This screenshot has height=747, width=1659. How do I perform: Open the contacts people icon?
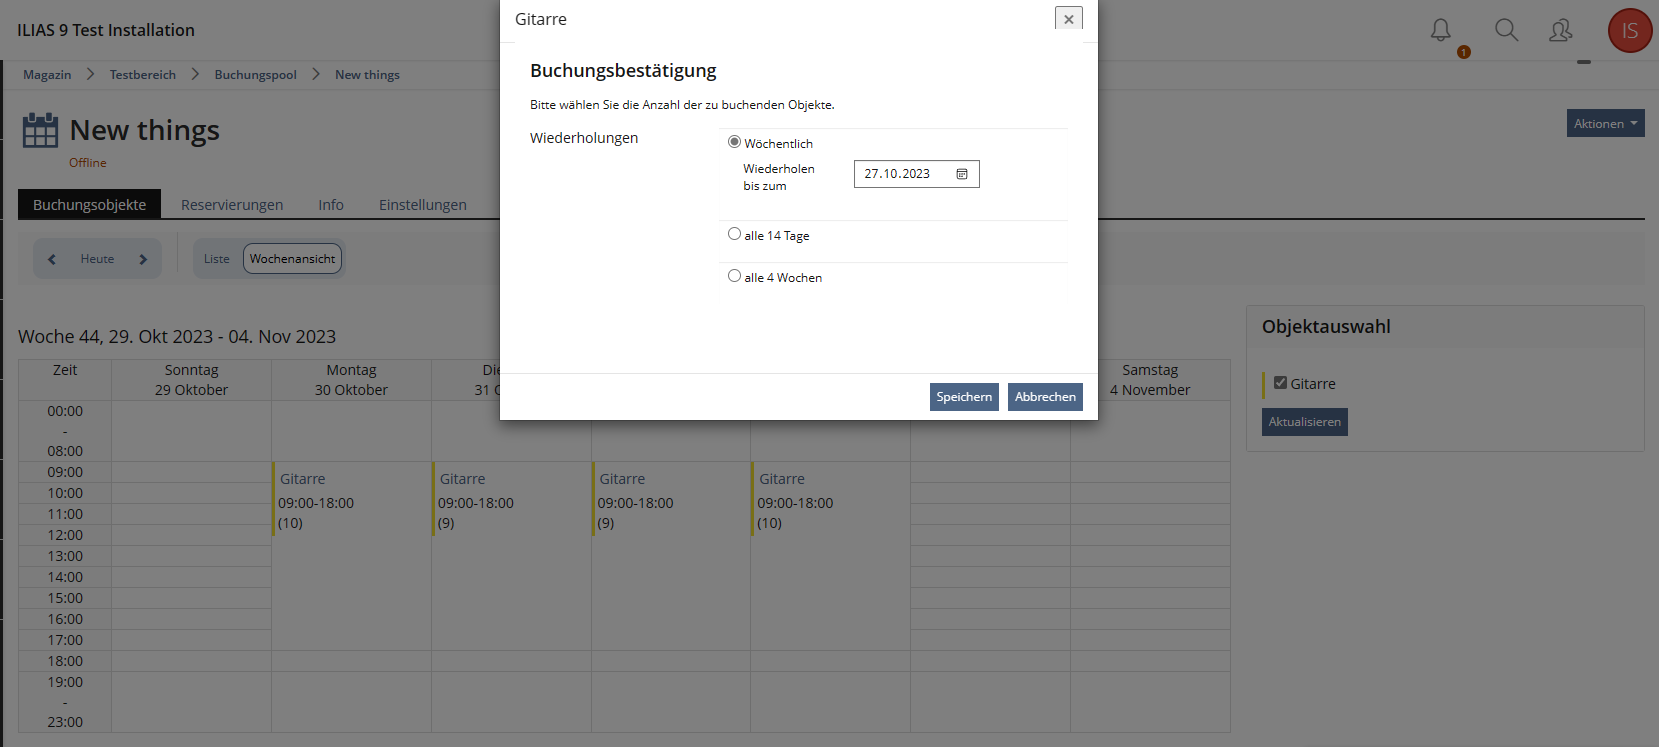(x=1560, y=31)
